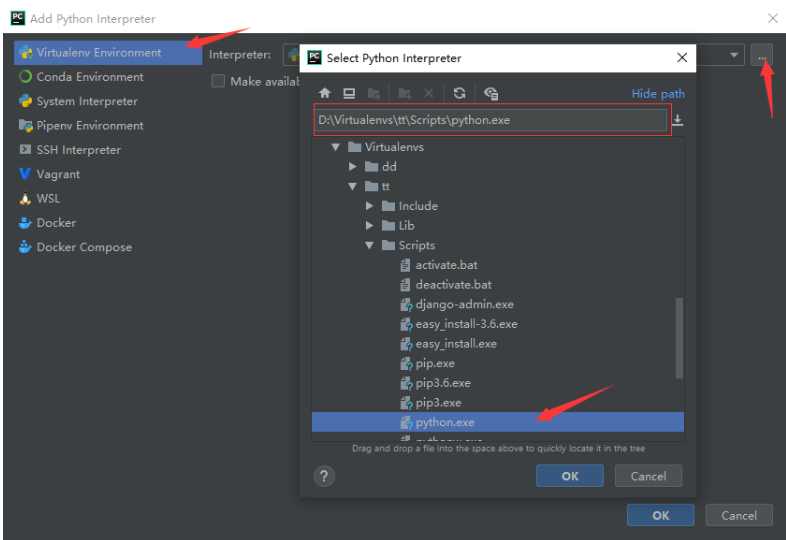Click the Include folder icon

pos(388,206)
